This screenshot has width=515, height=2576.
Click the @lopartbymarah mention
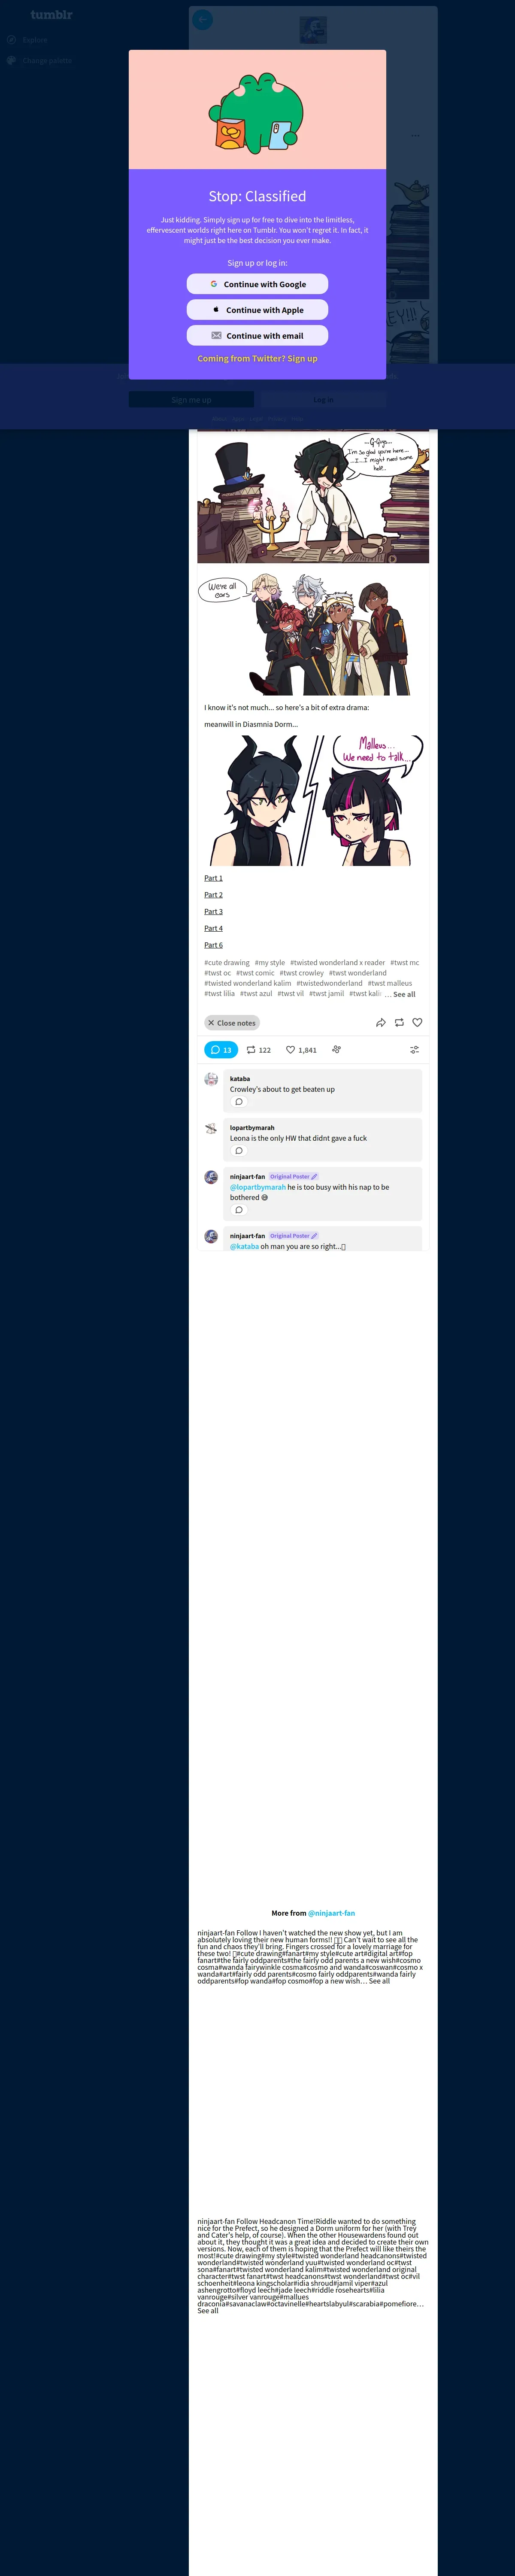pyautogui.click(x=258, y=1187)
